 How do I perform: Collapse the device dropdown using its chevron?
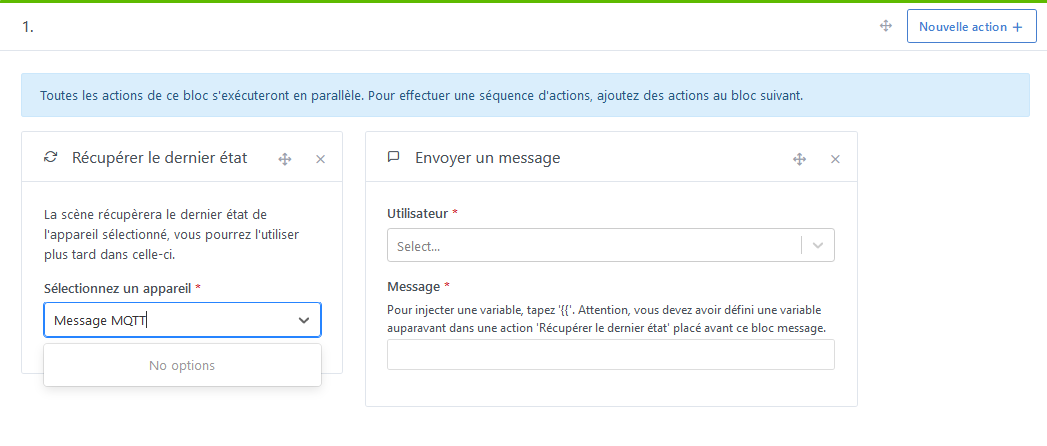point(304,320)
